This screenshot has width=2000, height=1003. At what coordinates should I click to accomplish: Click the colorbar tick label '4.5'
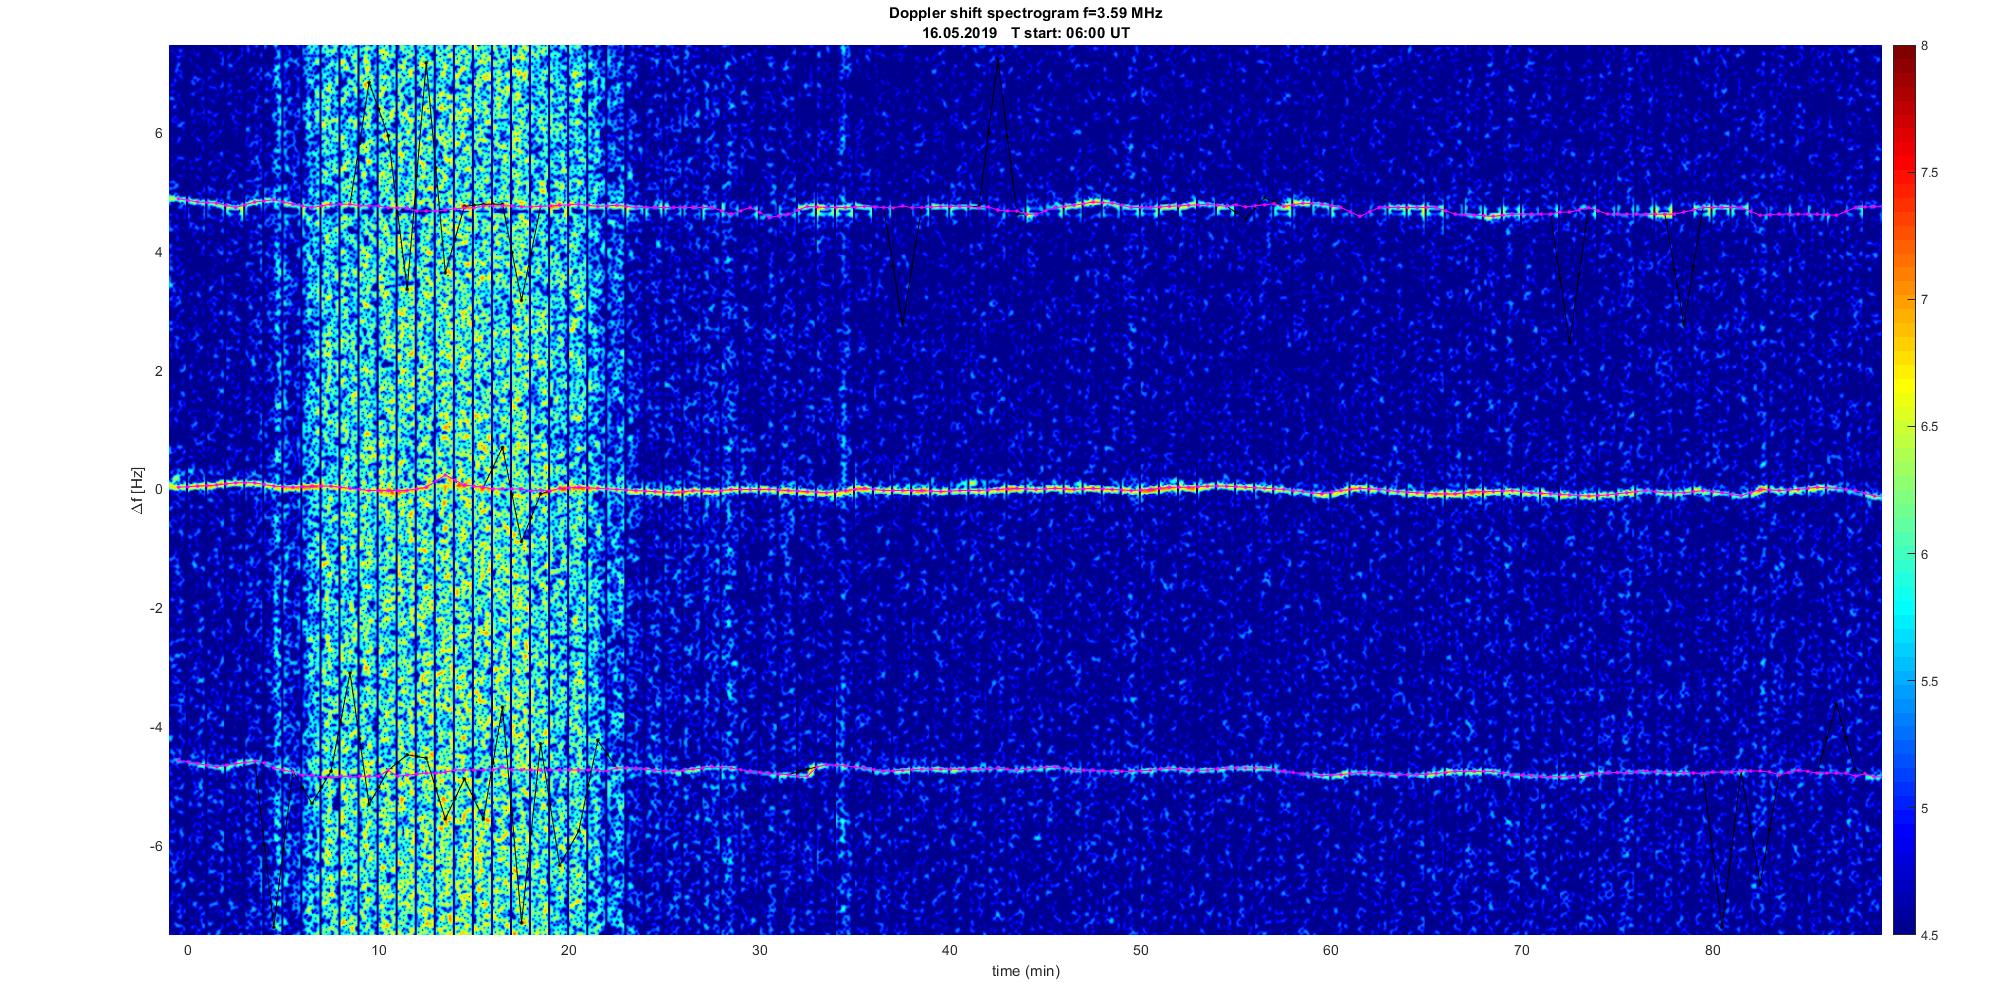1930,936
